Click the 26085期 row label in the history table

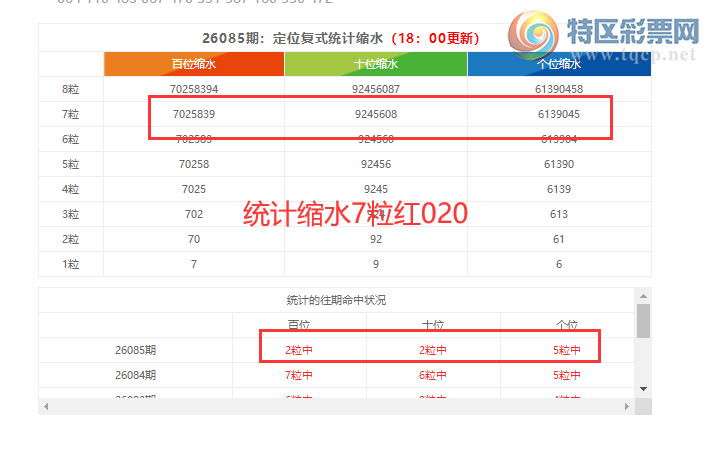tap(136, 350)
